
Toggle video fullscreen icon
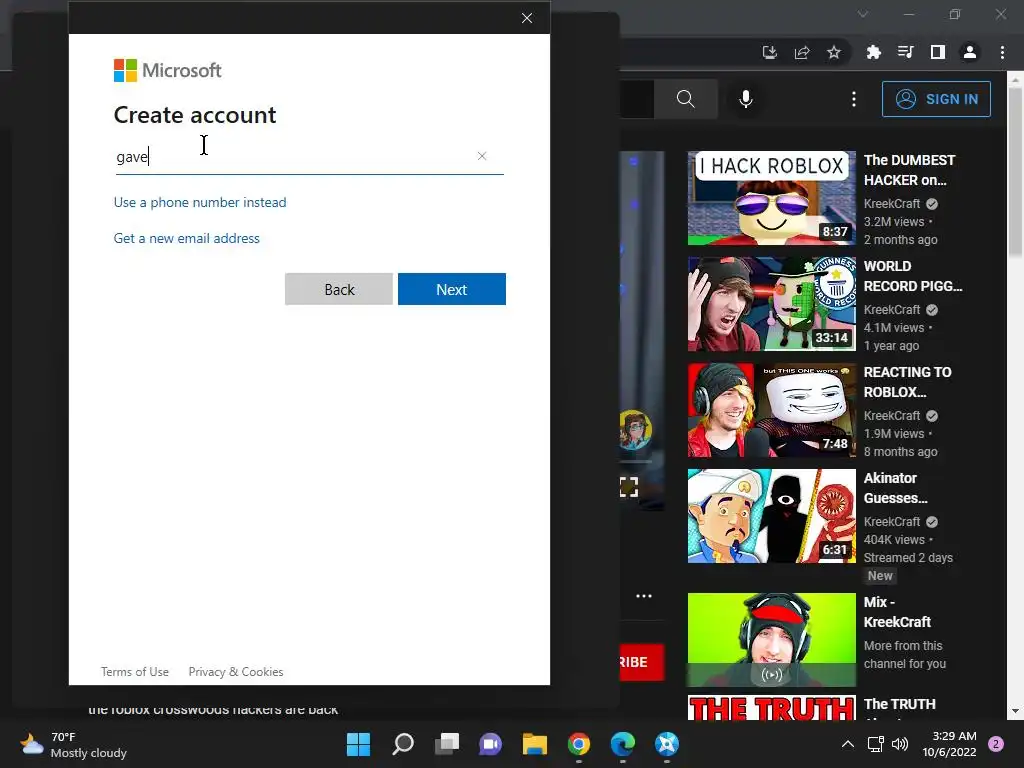[x=629, y=487]
